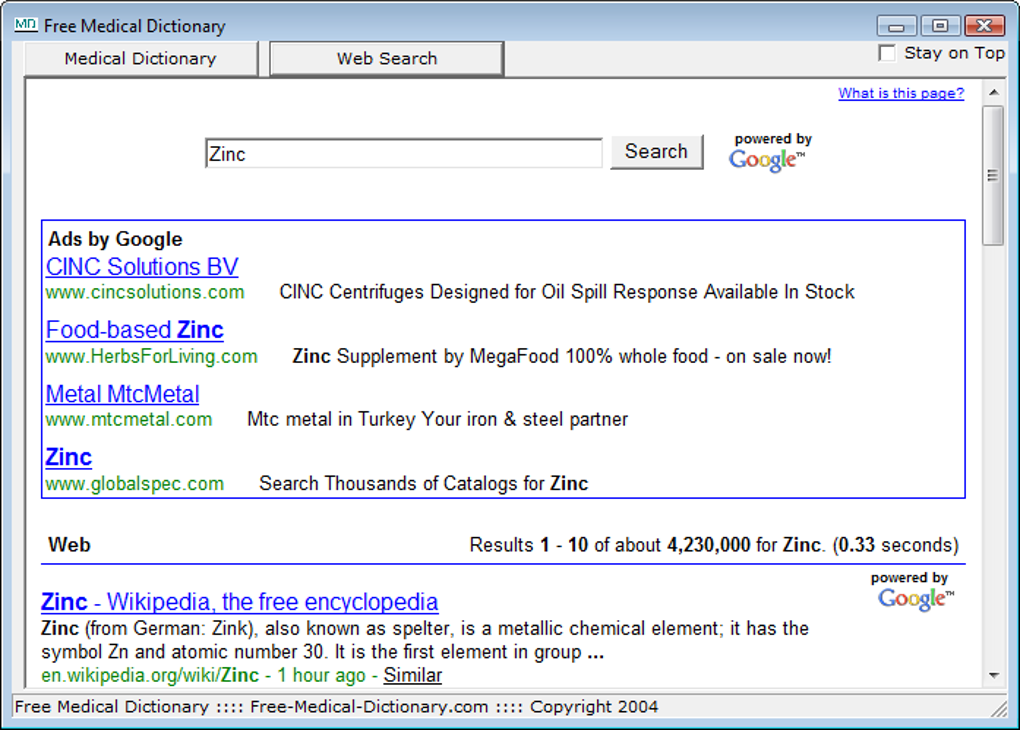Click the Zinc search input field
Viewport: 1020px width, 730px height.
tap(404, 154)
